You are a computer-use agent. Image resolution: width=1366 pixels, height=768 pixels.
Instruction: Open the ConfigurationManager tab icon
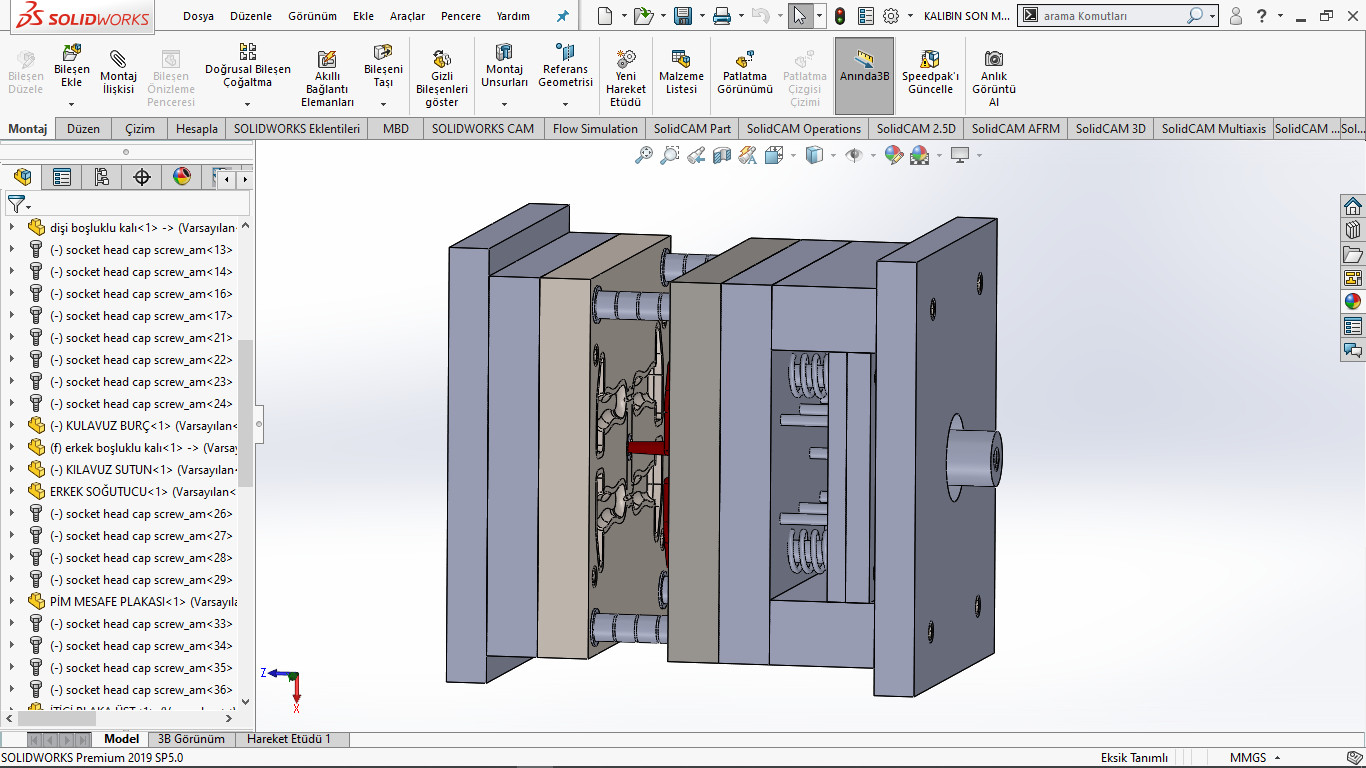tap(102, 178)
